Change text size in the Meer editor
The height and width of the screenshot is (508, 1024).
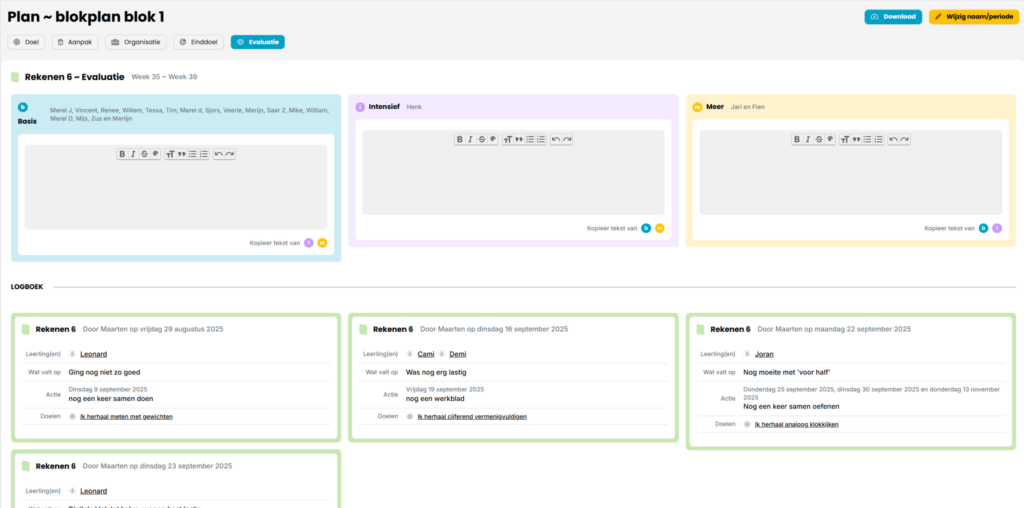[844, 139]
